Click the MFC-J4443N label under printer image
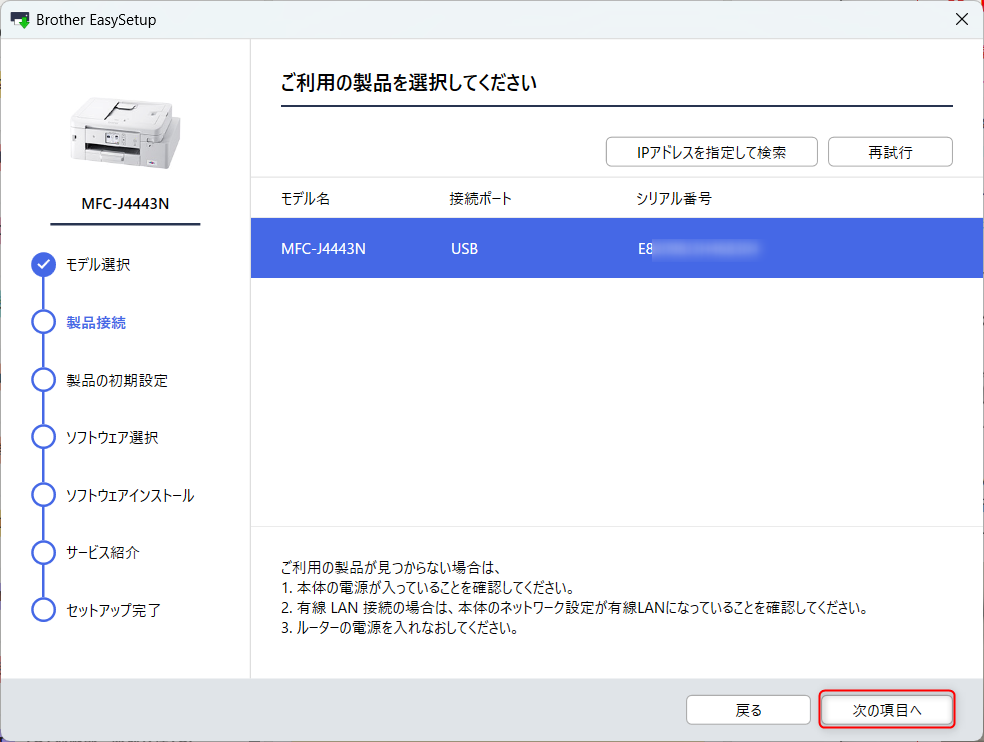This screenshot has height=742, width=984. tap(125, 203)
